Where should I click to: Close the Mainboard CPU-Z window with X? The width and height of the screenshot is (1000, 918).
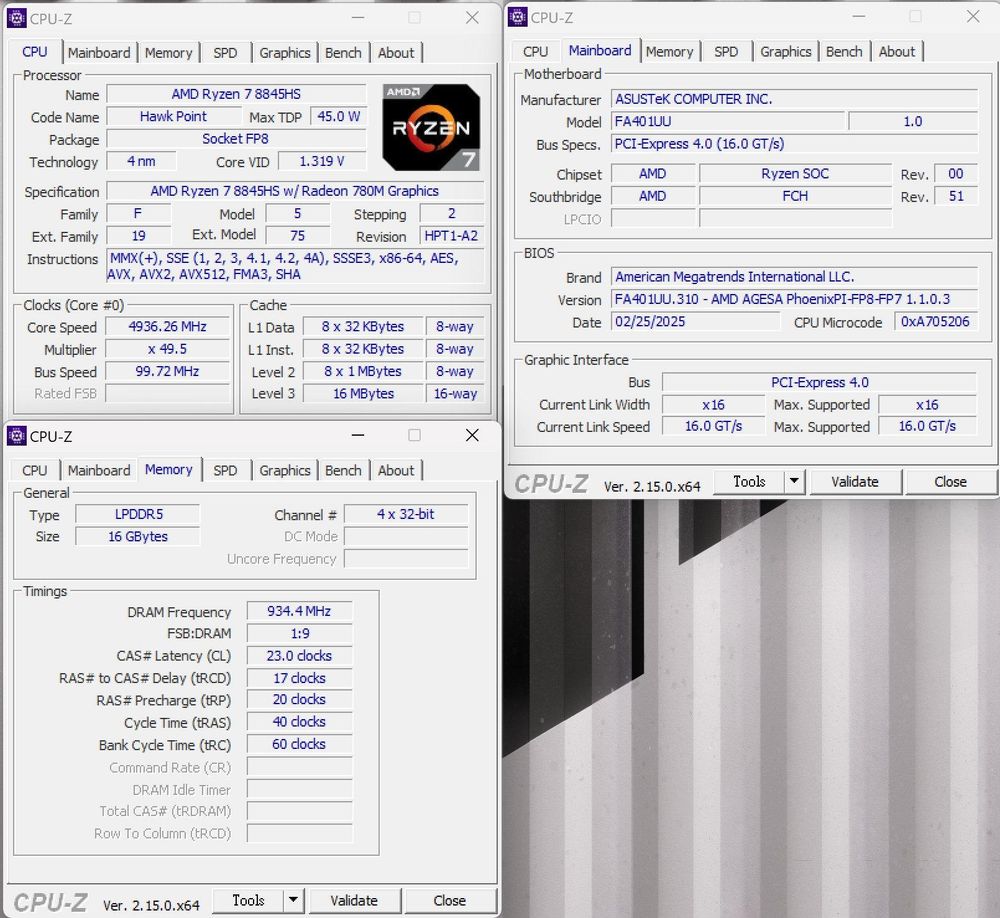973,17
